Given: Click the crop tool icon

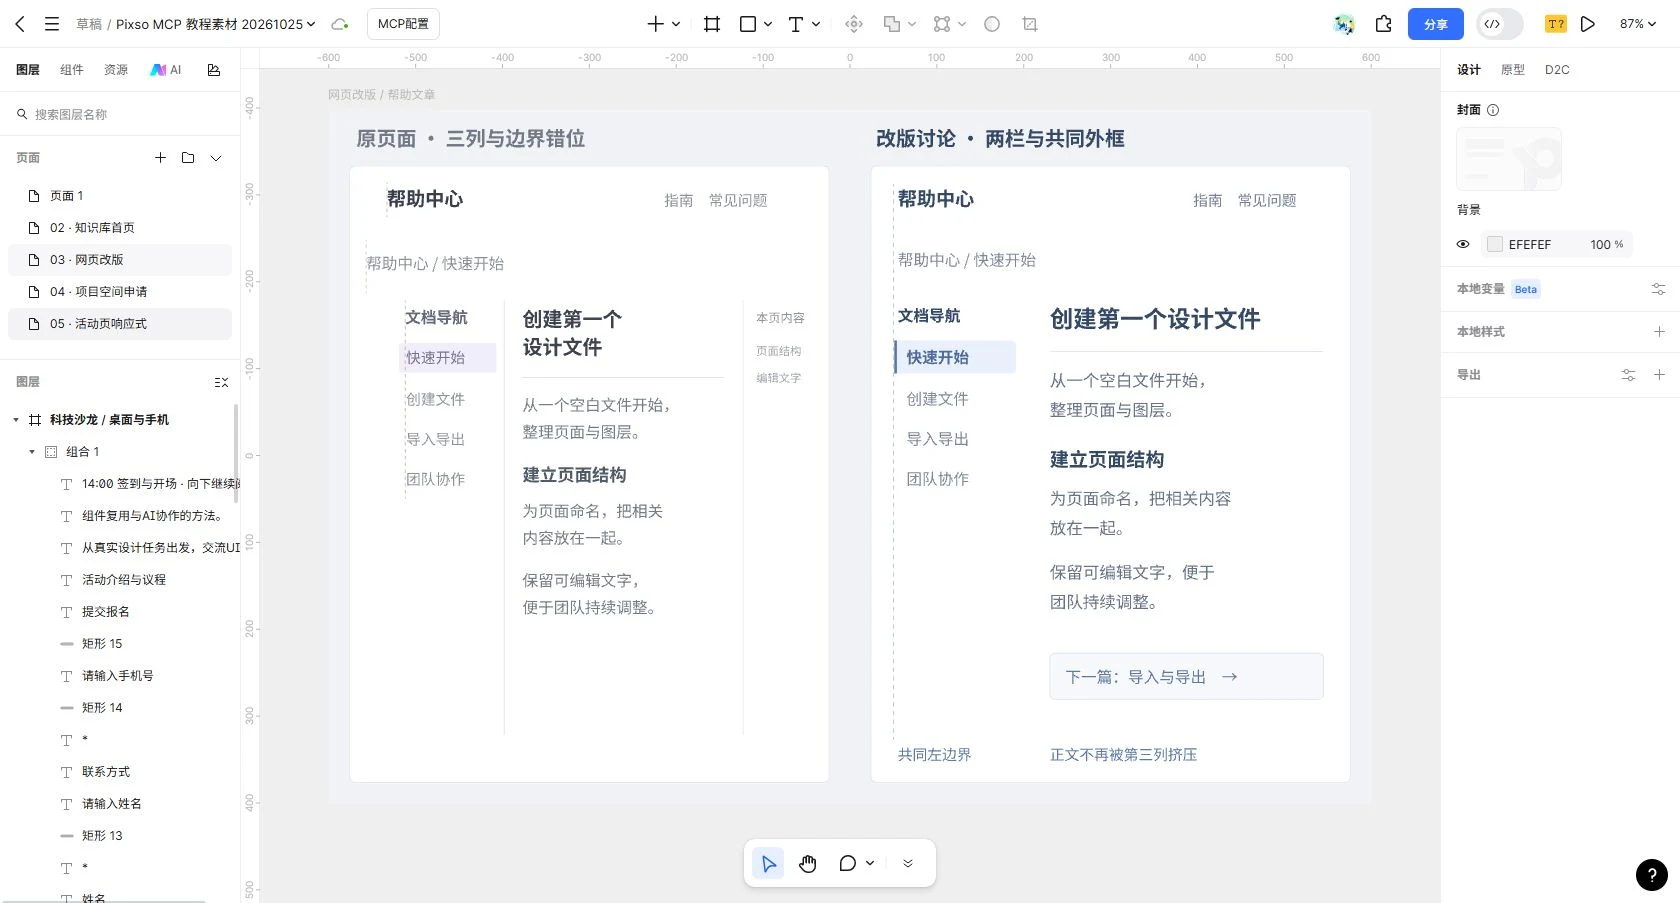Looking at the screenshot, I should coord(1030,24).
